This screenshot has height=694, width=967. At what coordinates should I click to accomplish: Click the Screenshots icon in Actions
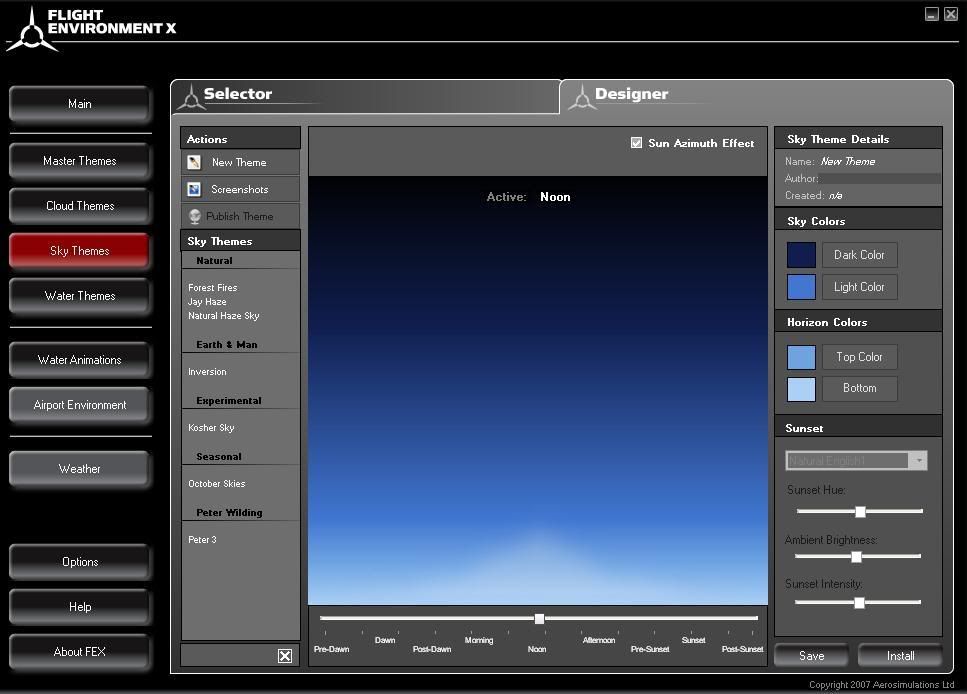pyautogui.click(x=194, y=189)
